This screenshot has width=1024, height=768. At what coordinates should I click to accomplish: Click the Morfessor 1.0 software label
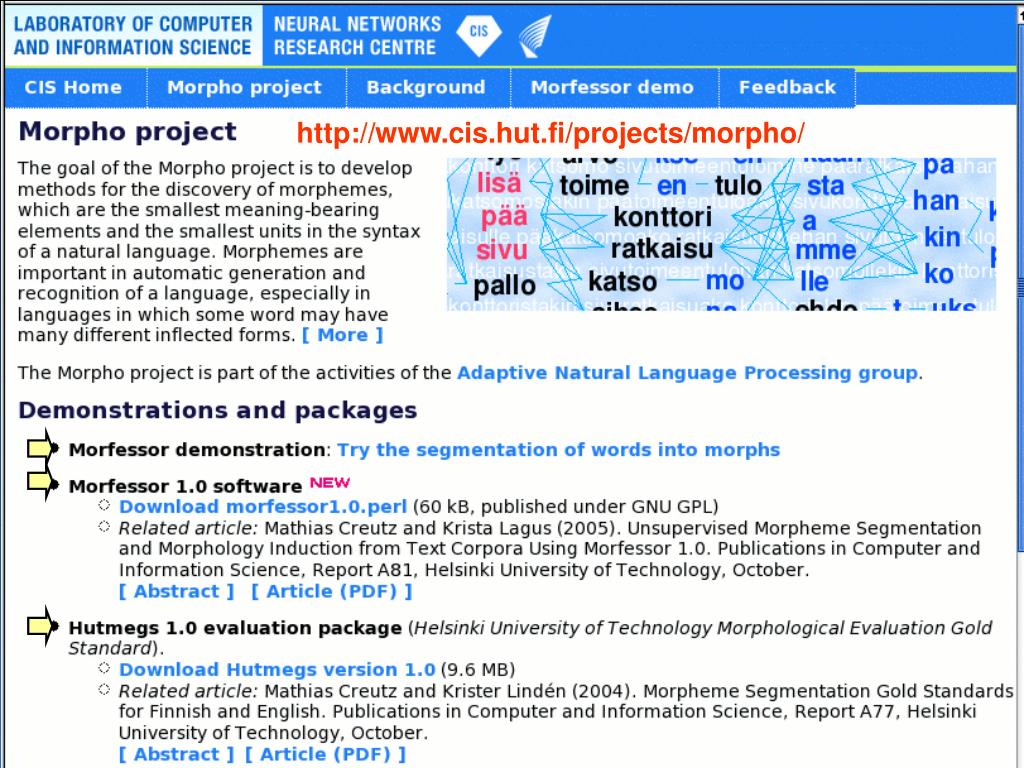click(185, 487)
